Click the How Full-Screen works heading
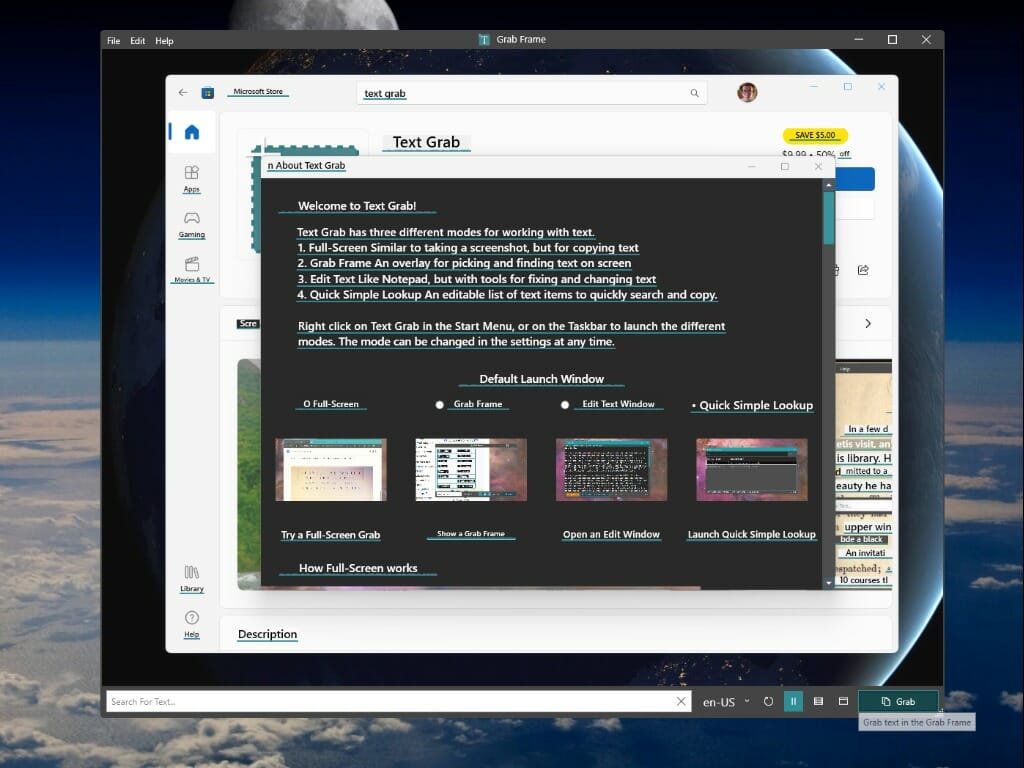Screen dimensions: 1024x768 [358, 568]
